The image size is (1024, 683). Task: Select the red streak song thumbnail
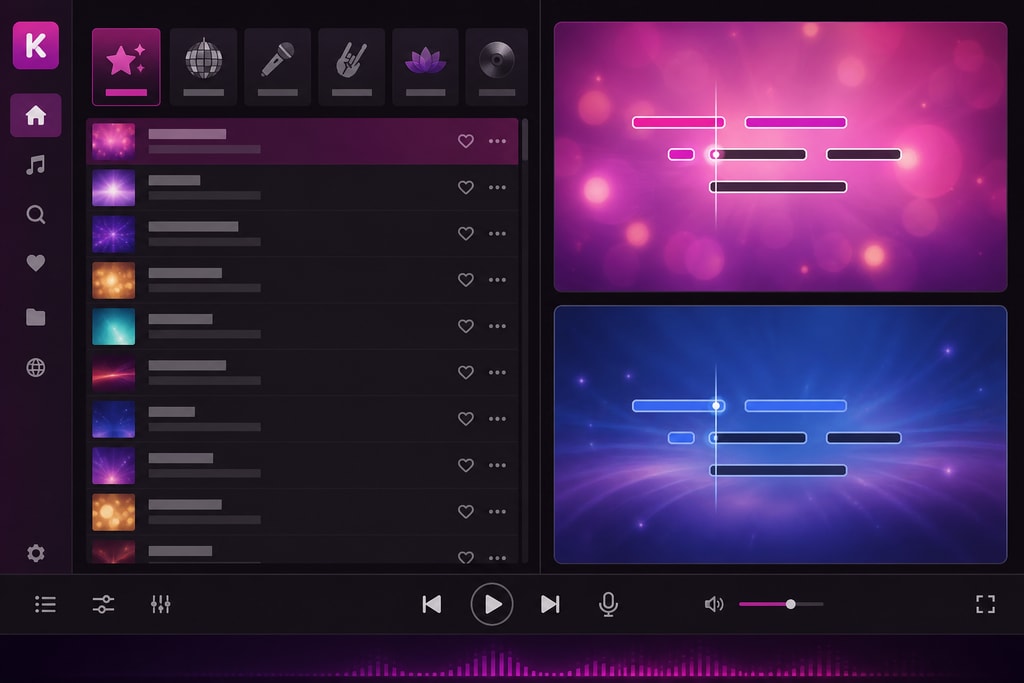[x=114, y=373]
